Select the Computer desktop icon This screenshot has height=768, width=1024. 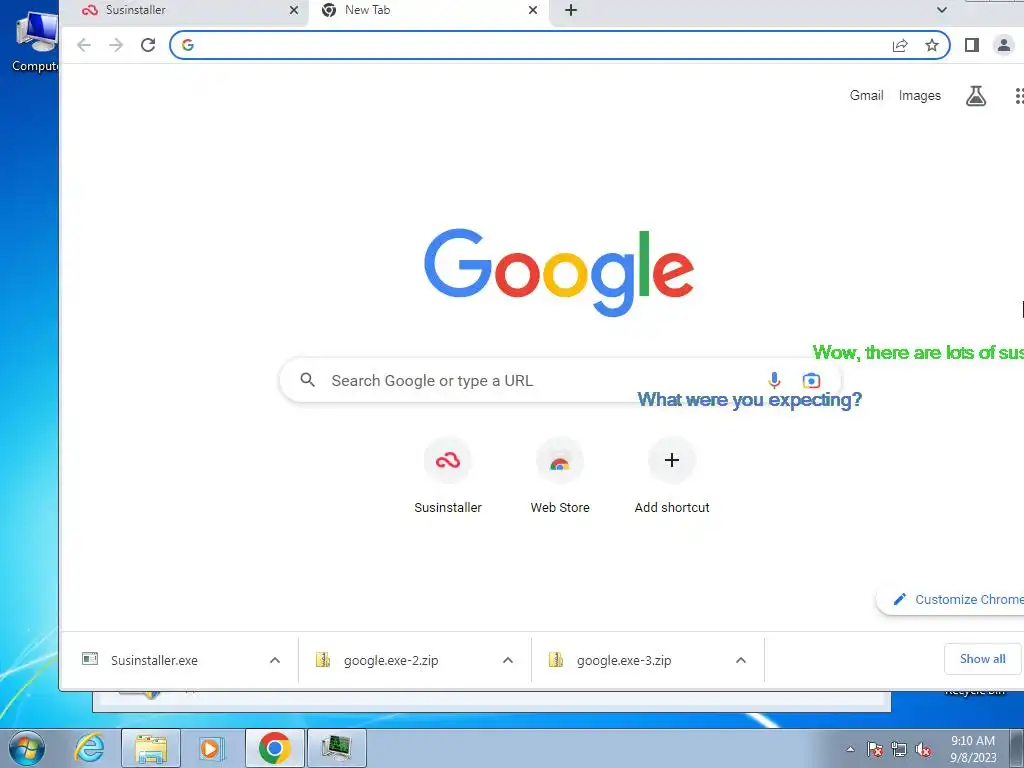tap(37, 40)
